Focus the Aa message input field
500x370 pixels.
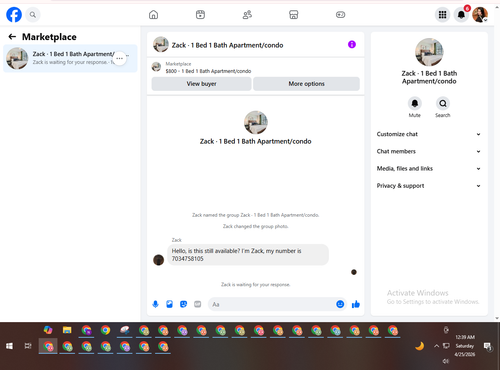(272, 304)
